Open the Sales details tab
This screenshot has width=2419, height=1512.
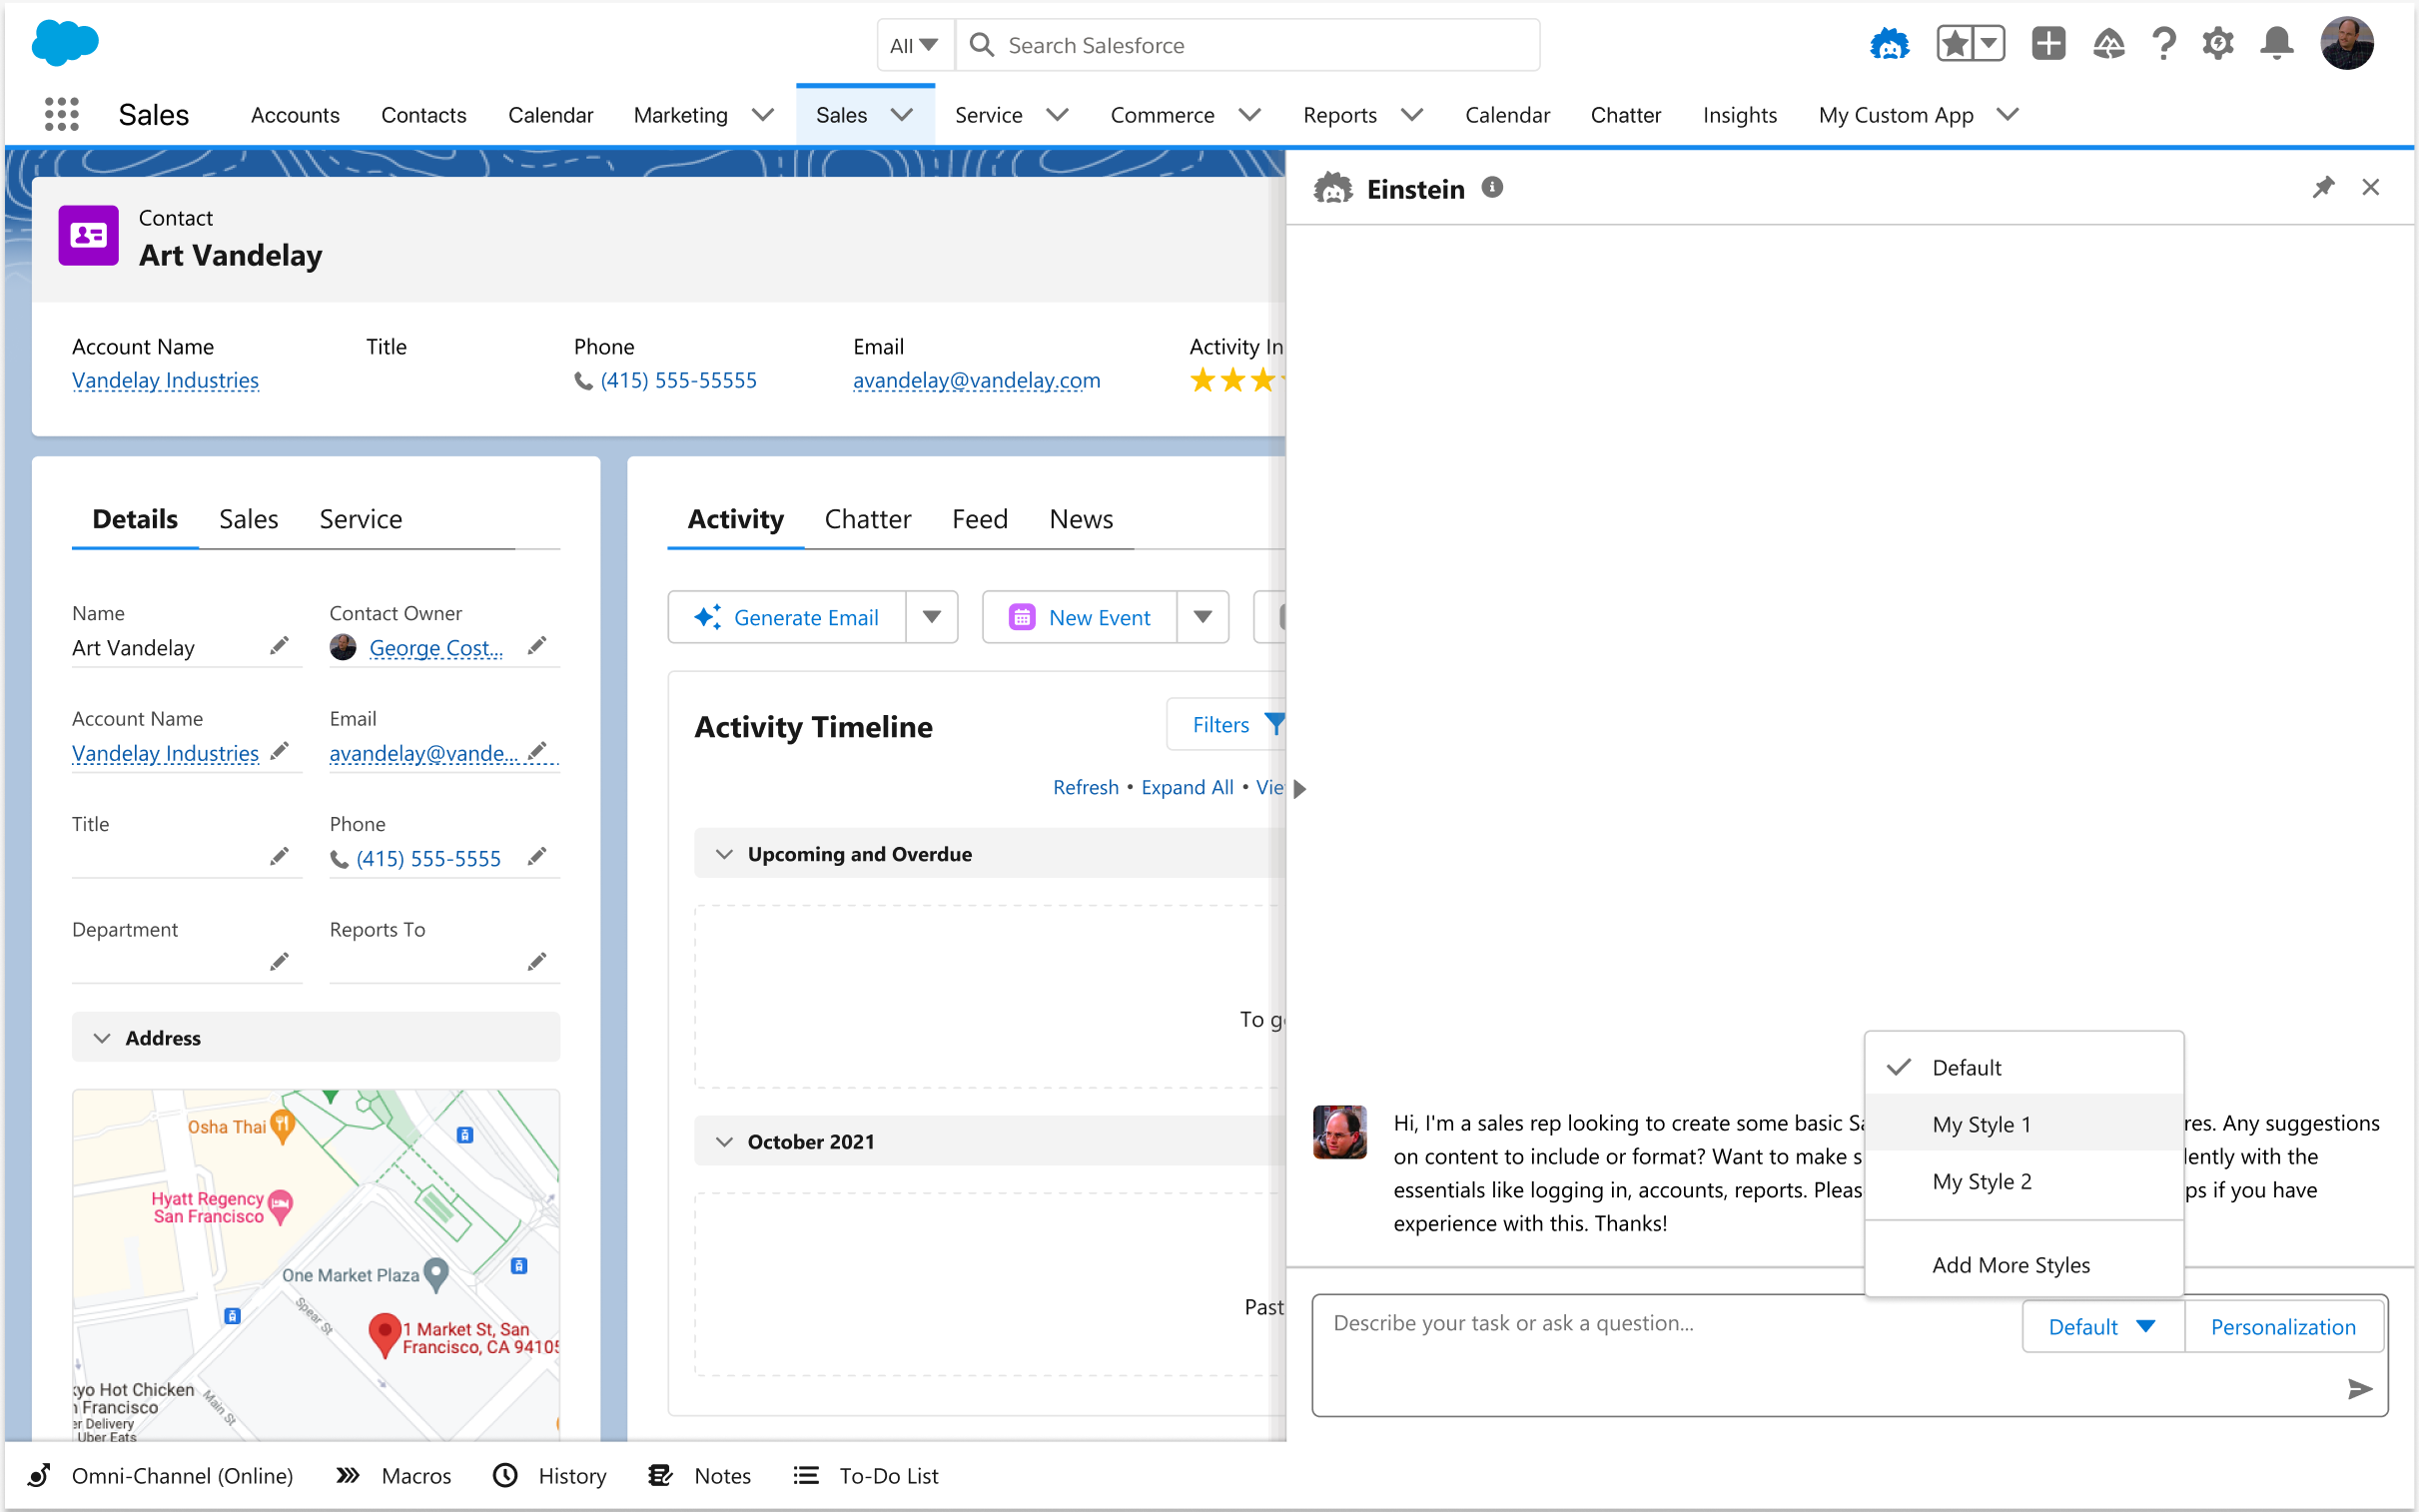point(248,519)
